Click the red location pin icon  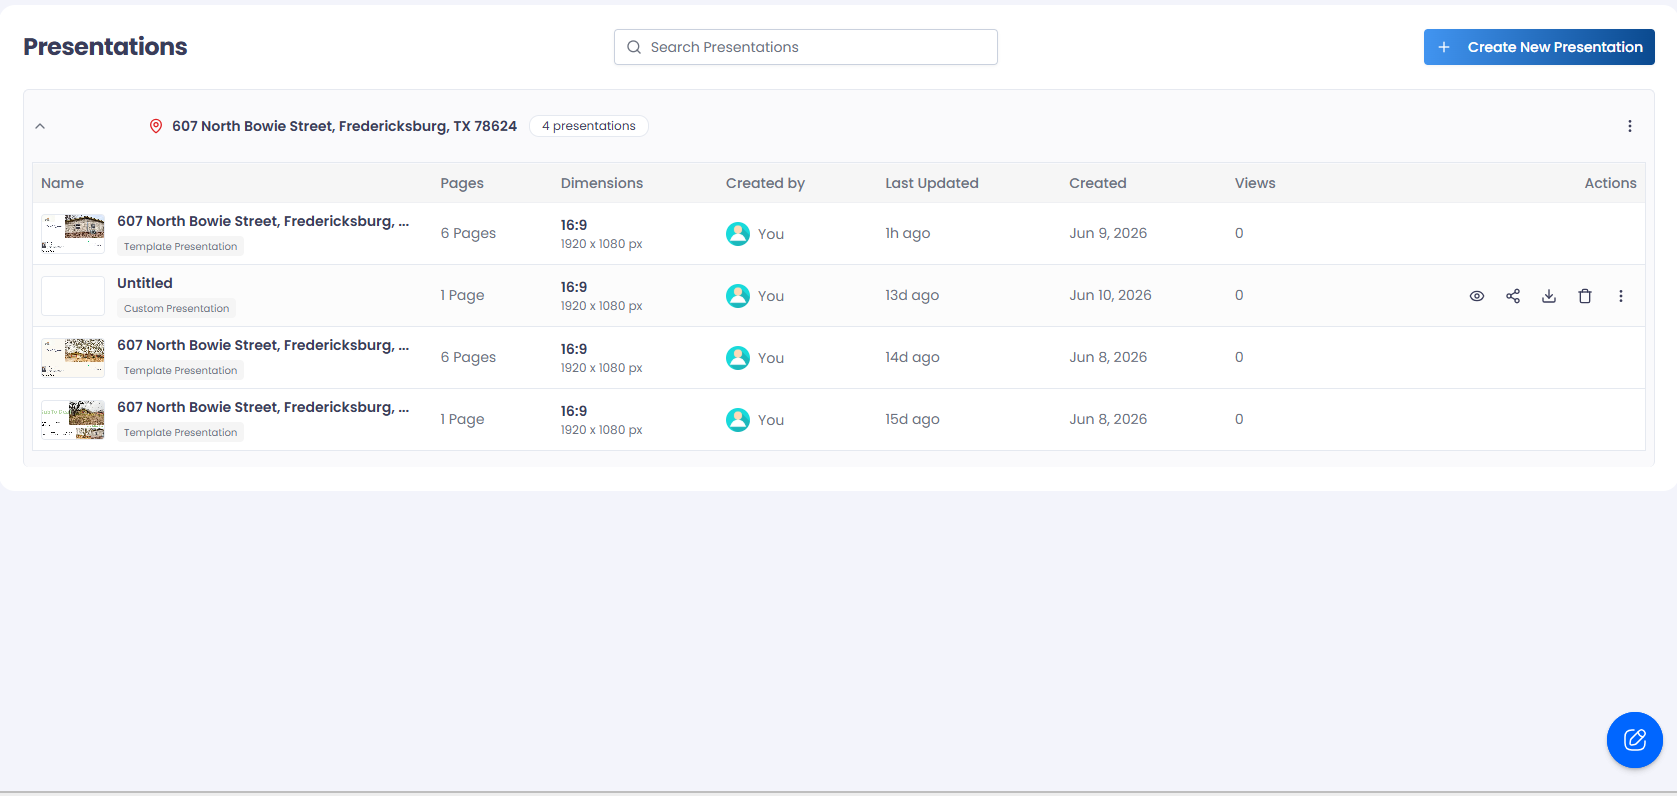point(156,126)
